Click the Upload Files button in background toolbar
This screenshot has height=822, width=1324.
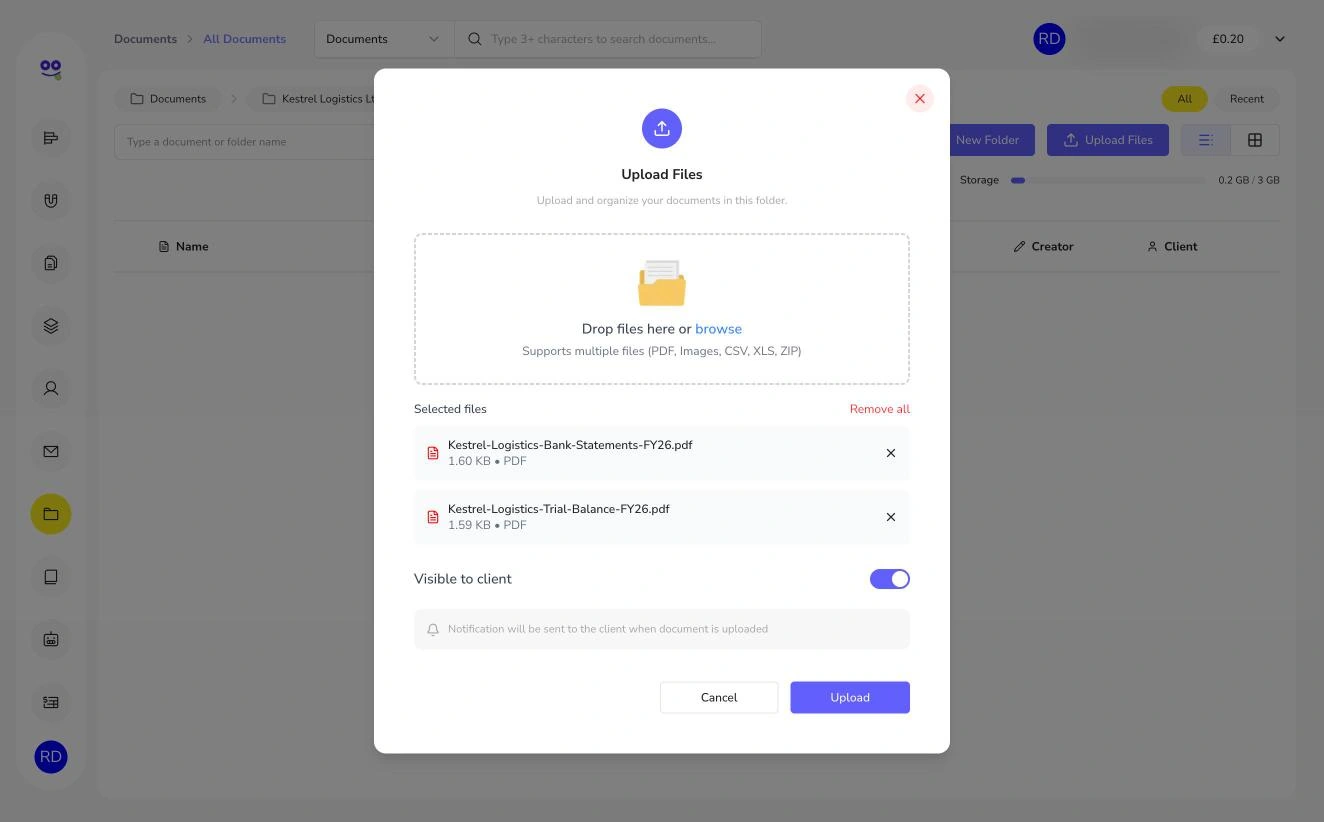pos(1108,140)
